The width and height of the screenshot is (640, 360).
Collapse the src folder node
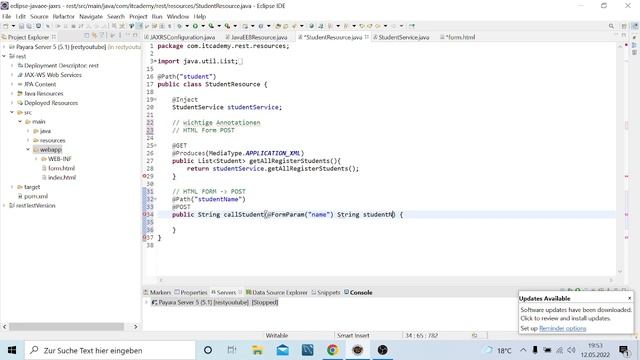(x=12, y=112)
